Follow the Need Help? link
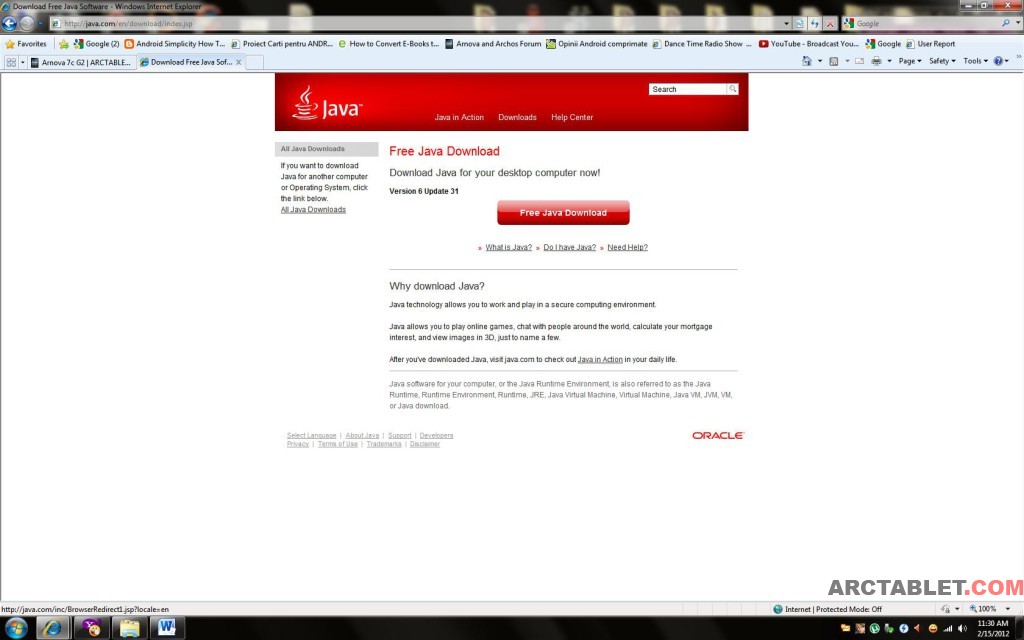This screenshot has width=1024, height=640. [627, 248]
